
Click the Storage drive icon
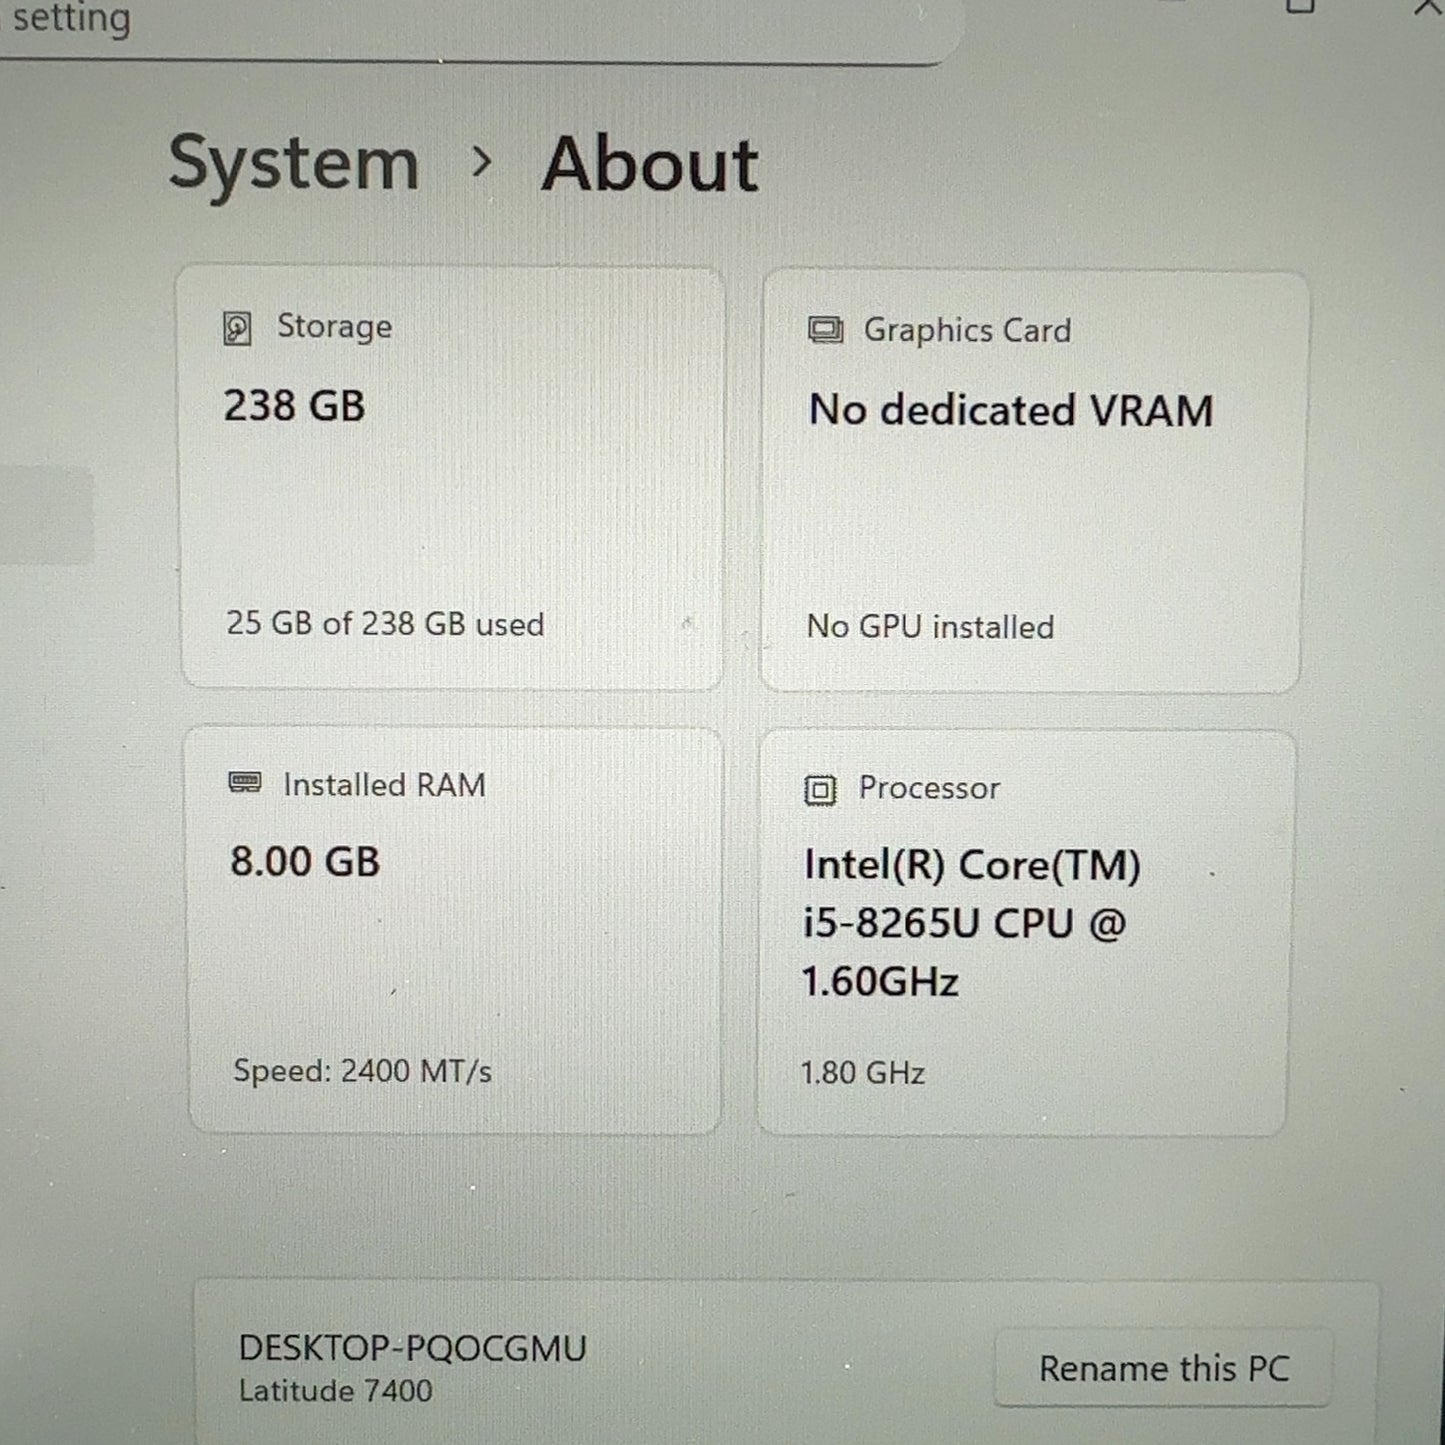point(237,328)
